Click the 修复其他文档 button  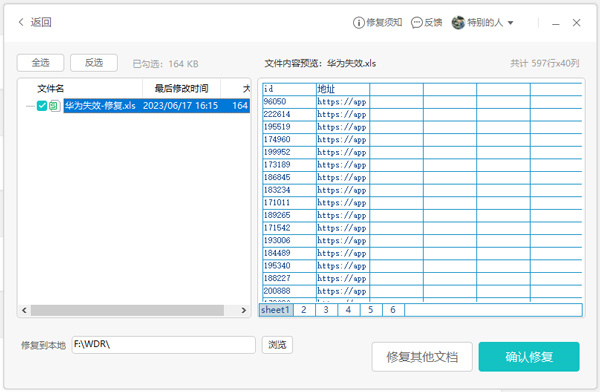click(x=422, y=357)
